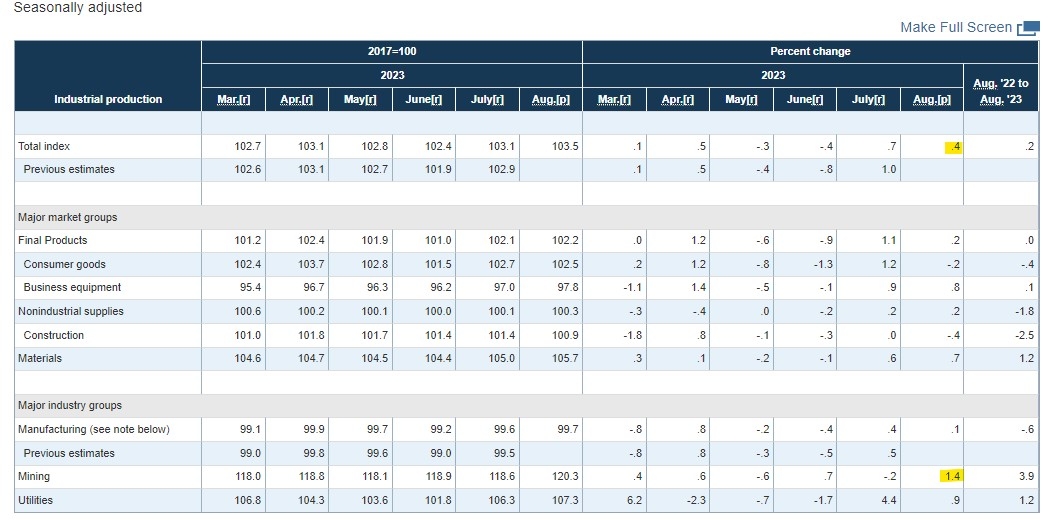Viewport: 1050px width, 520px height.
Task: Click the Construction row label
Action: tap(54, 335)
